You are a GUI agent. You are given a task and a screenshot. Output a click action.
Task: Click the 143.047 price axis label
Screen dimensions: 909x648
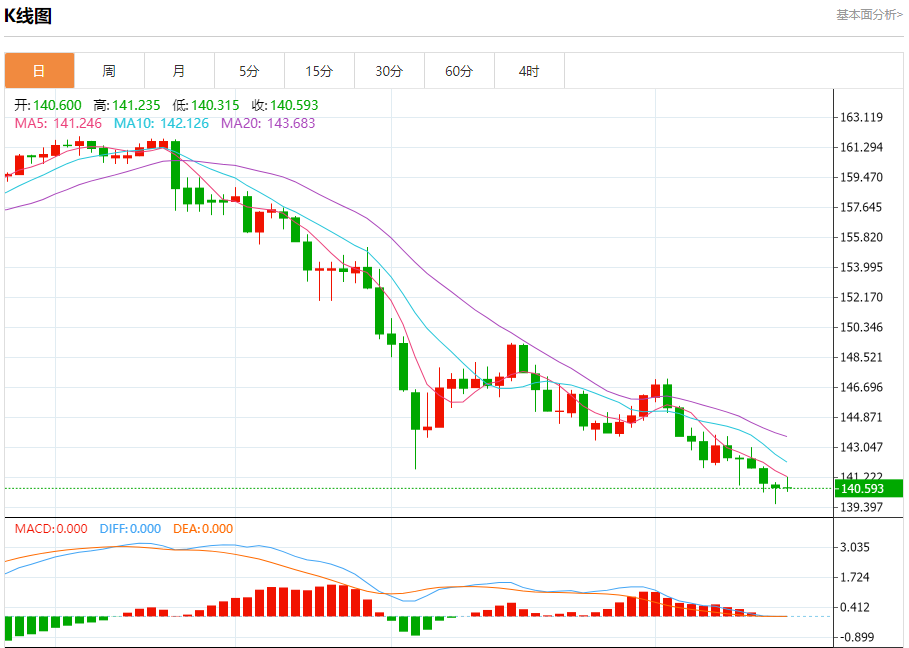861,447
